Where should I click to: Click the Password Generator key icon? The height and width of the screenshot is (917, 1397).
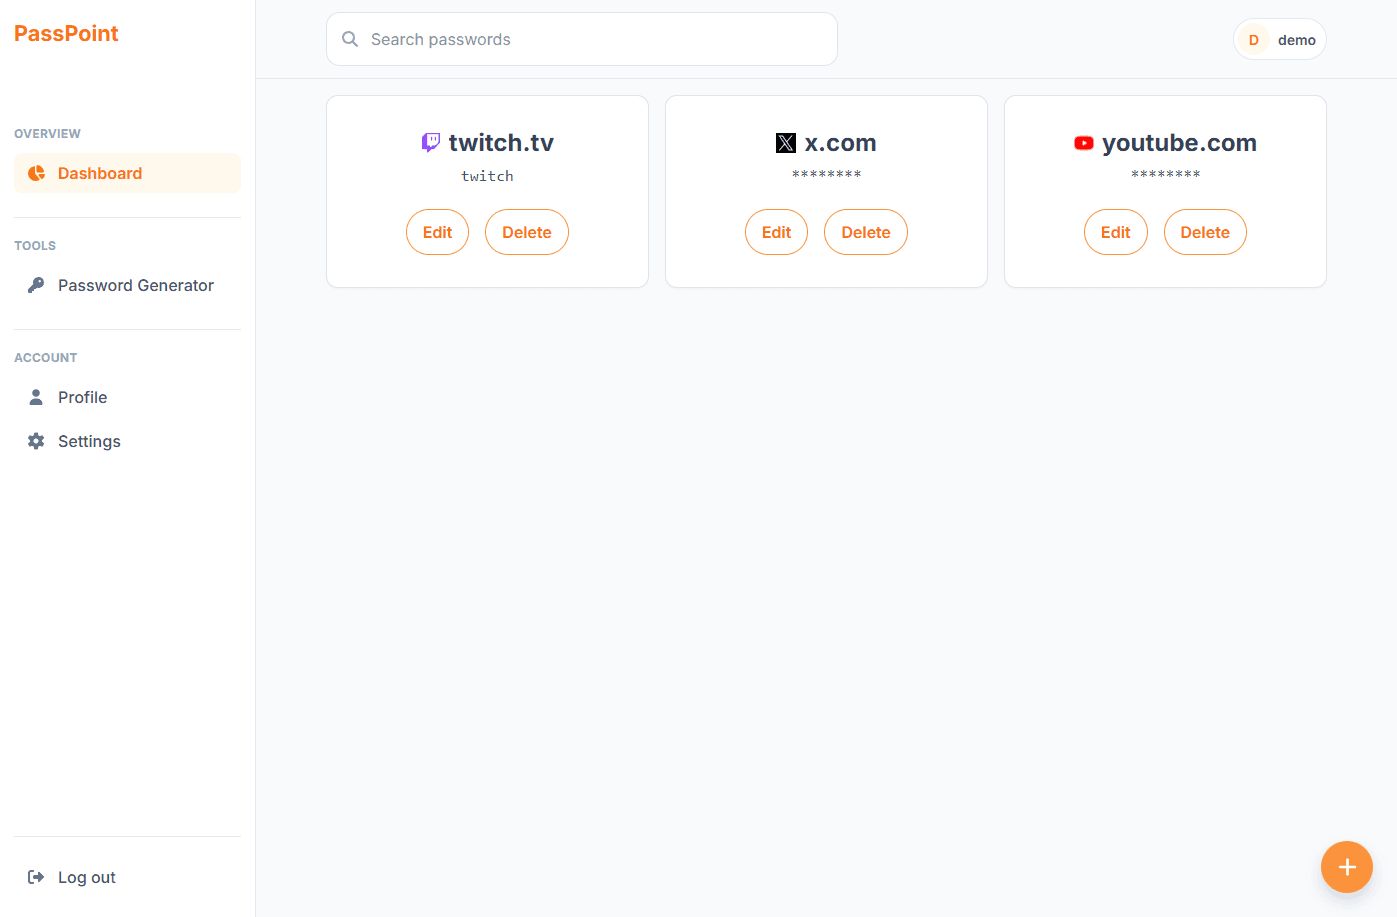[36, 285]
